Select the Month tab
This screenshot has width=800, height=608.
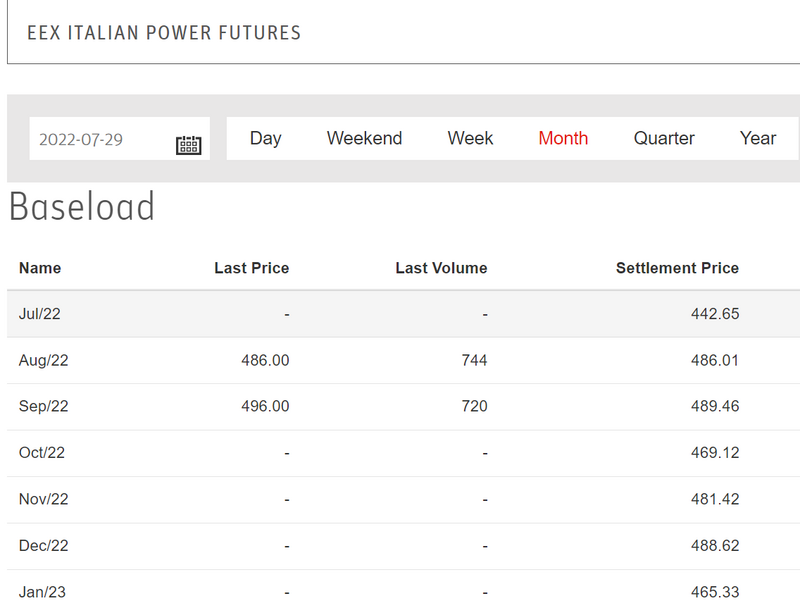pyautogui.click(x=563, y=139)
